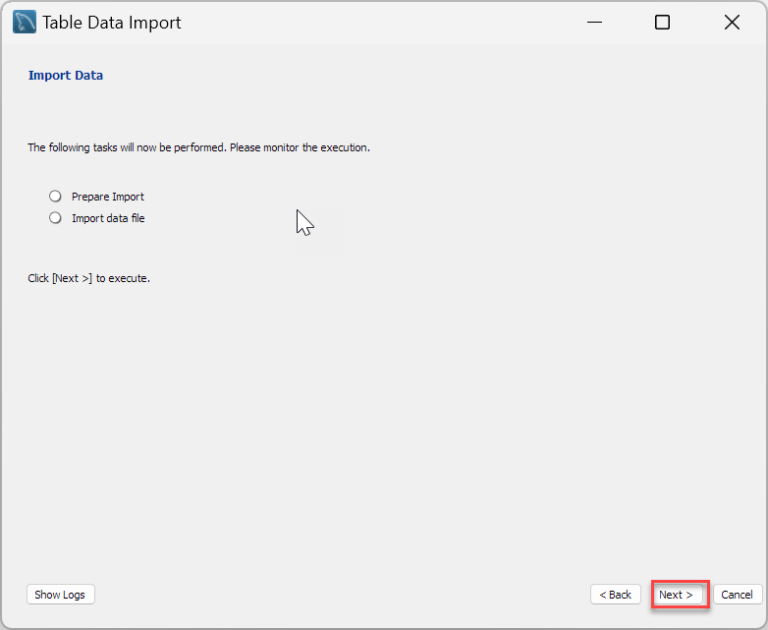The width and height of the screenshot is (768, 630).
Task: Maximize the Table Data Import dialog
Action: 662,22
